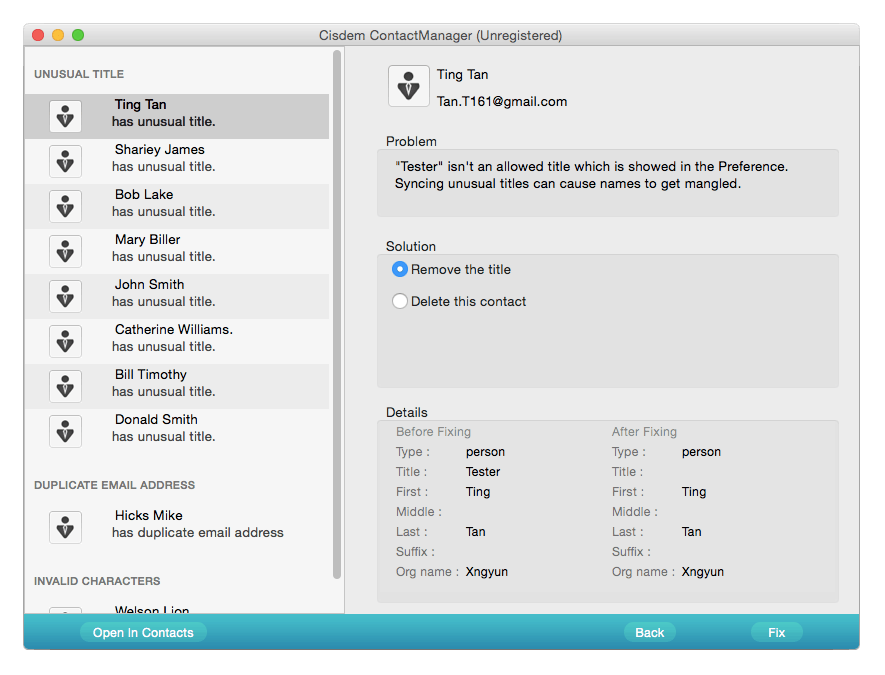Click the Before Fixing column heading
This screenshot has height=675, width=885.
tap(433, 432)
